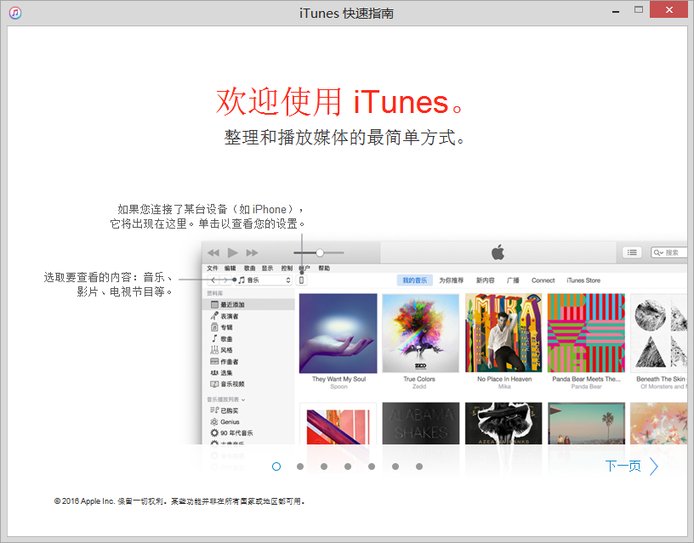Click the volume slider knob in the preview
This screenshot has height=543, width=694.
click(x=320, y=253)
